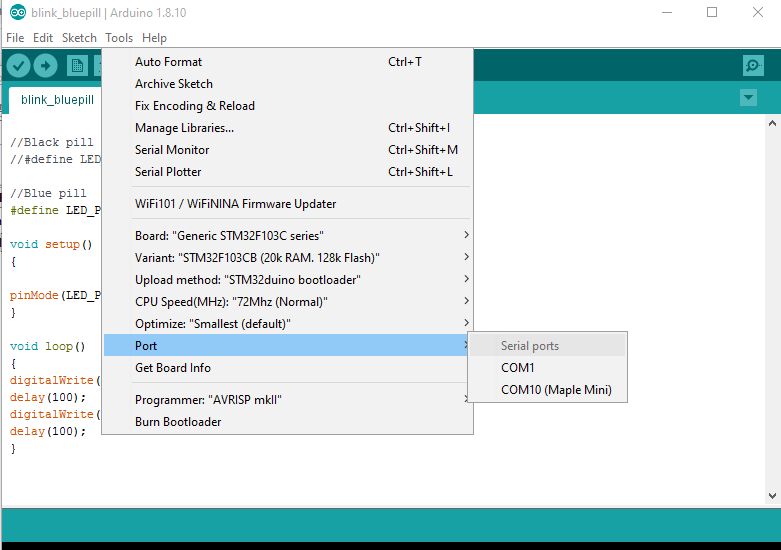Viewport: 781px width, 550px height.
Task: Click the //Blue pill comment line
Action: 48,193
